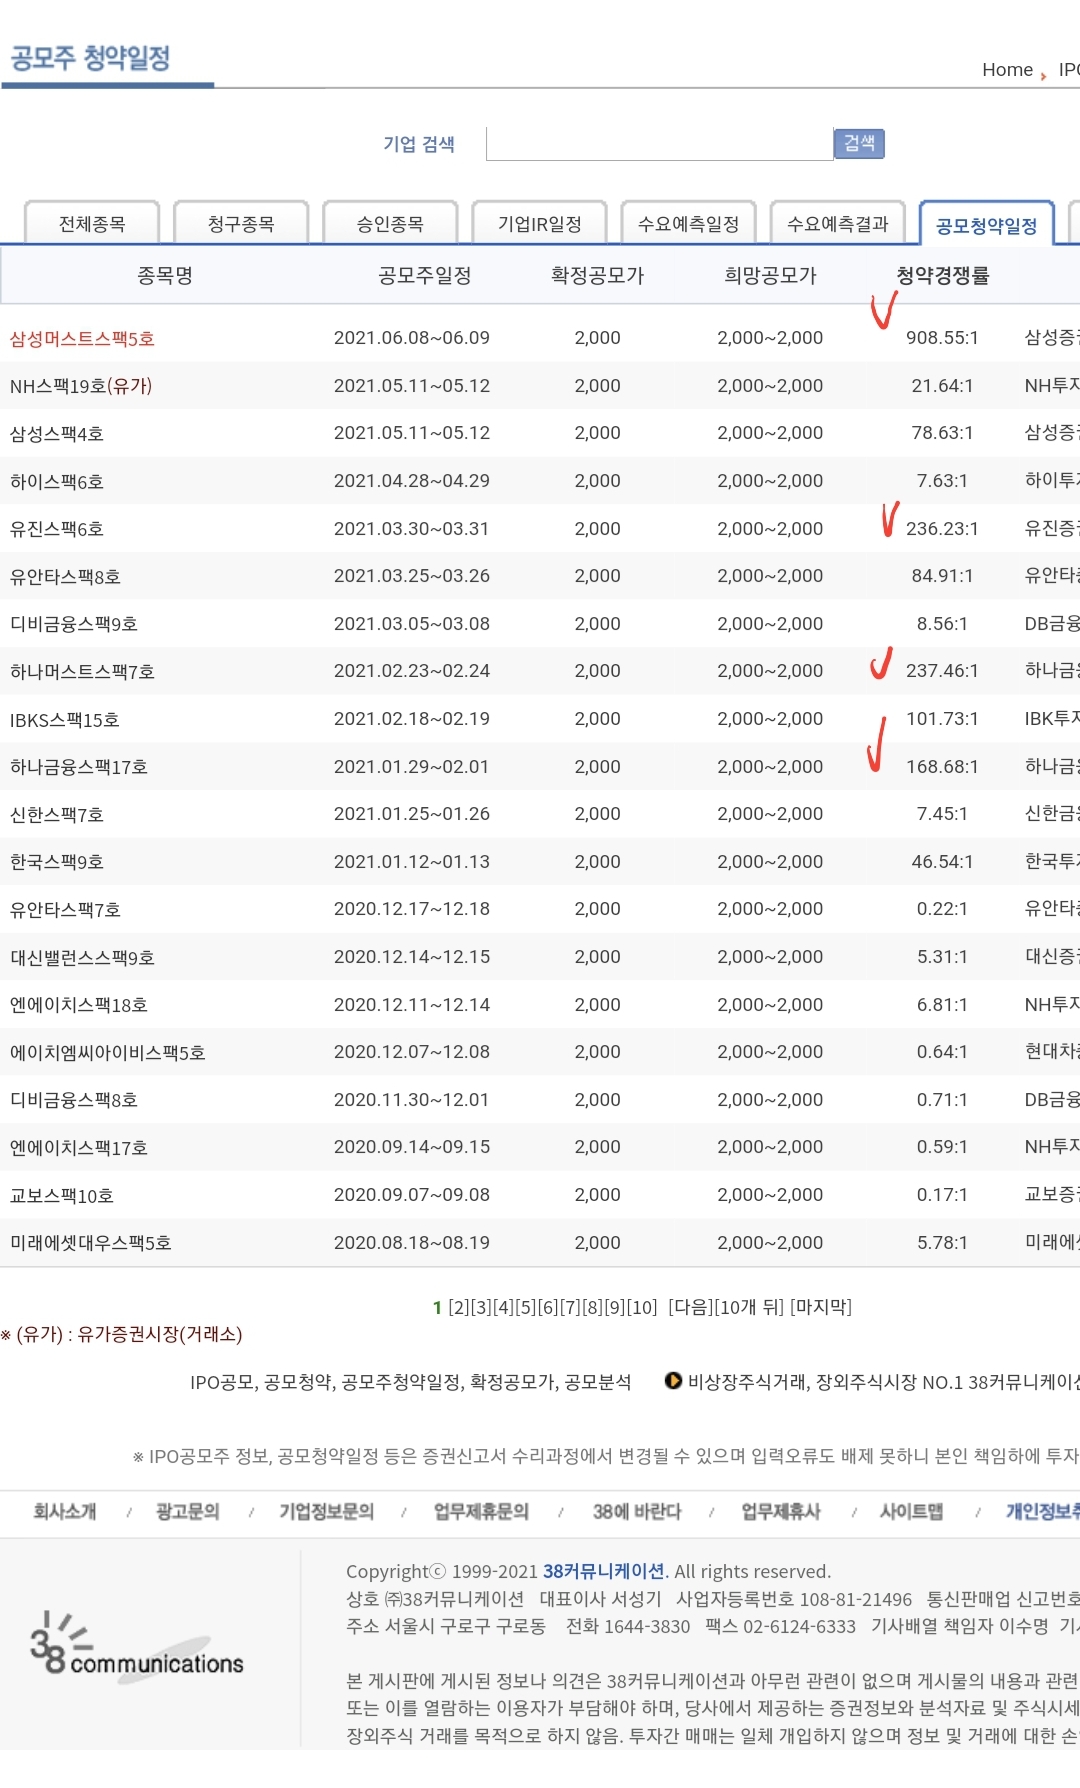Click the 비상장주식거래 round arrow icon

[674, 1381]
